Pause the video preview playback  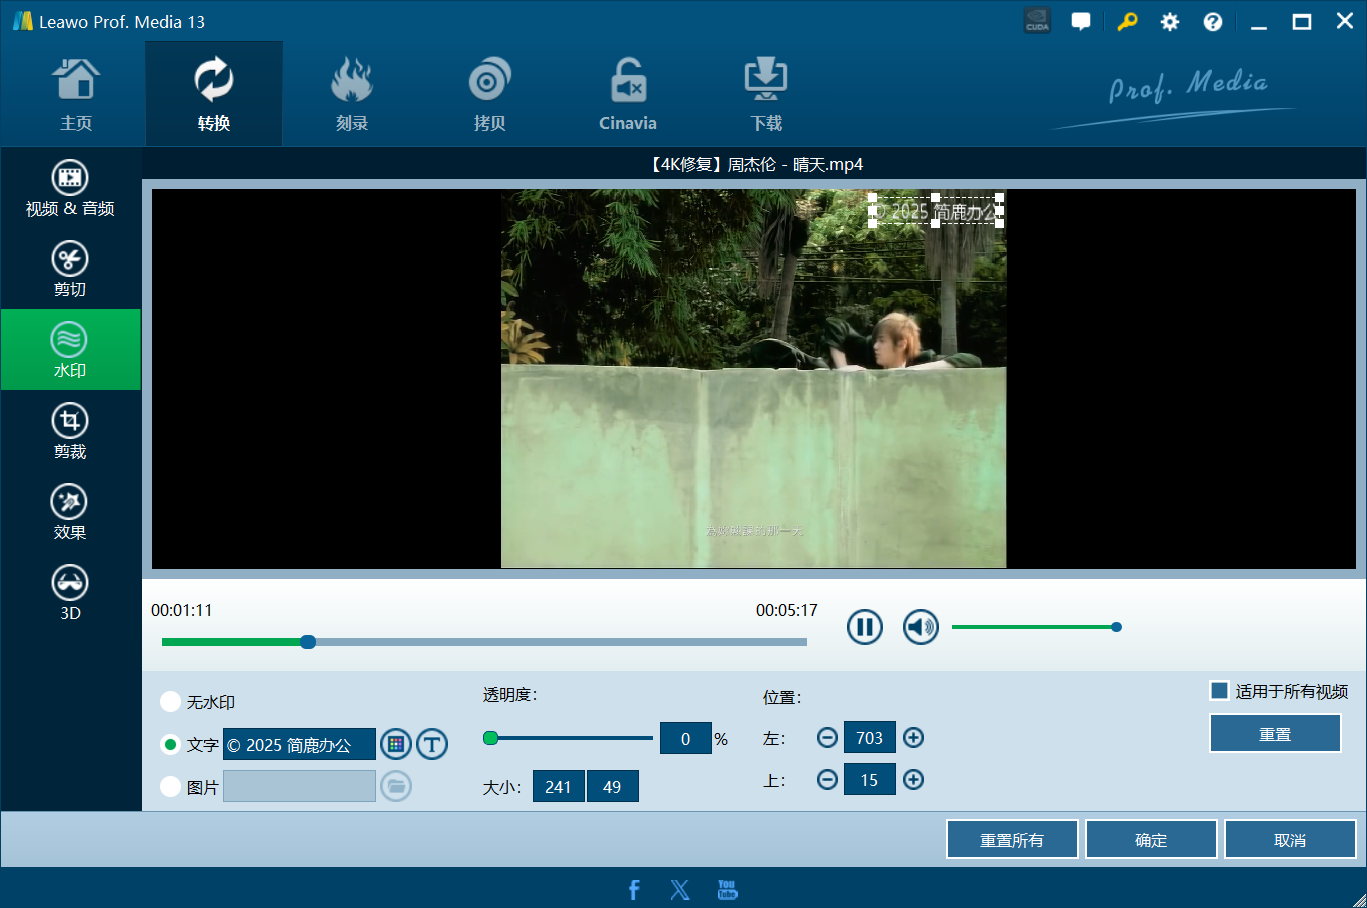coord(865,627)
